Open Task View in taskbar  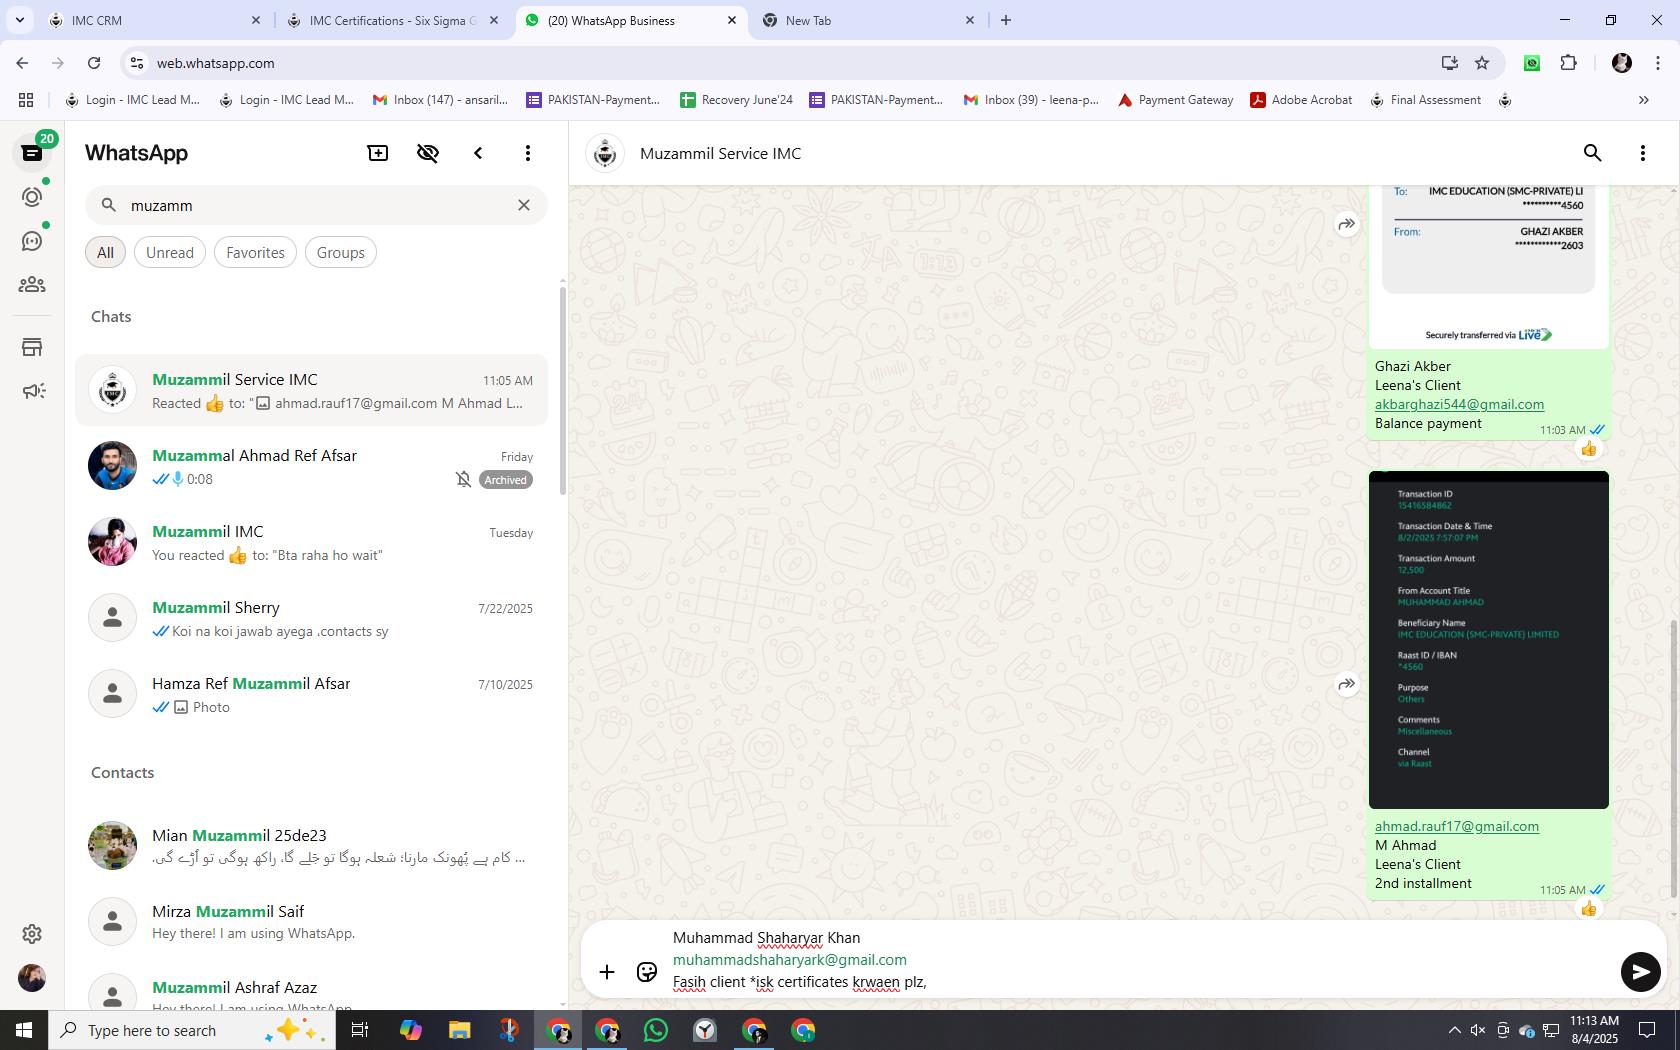(x=360, y=1030)
